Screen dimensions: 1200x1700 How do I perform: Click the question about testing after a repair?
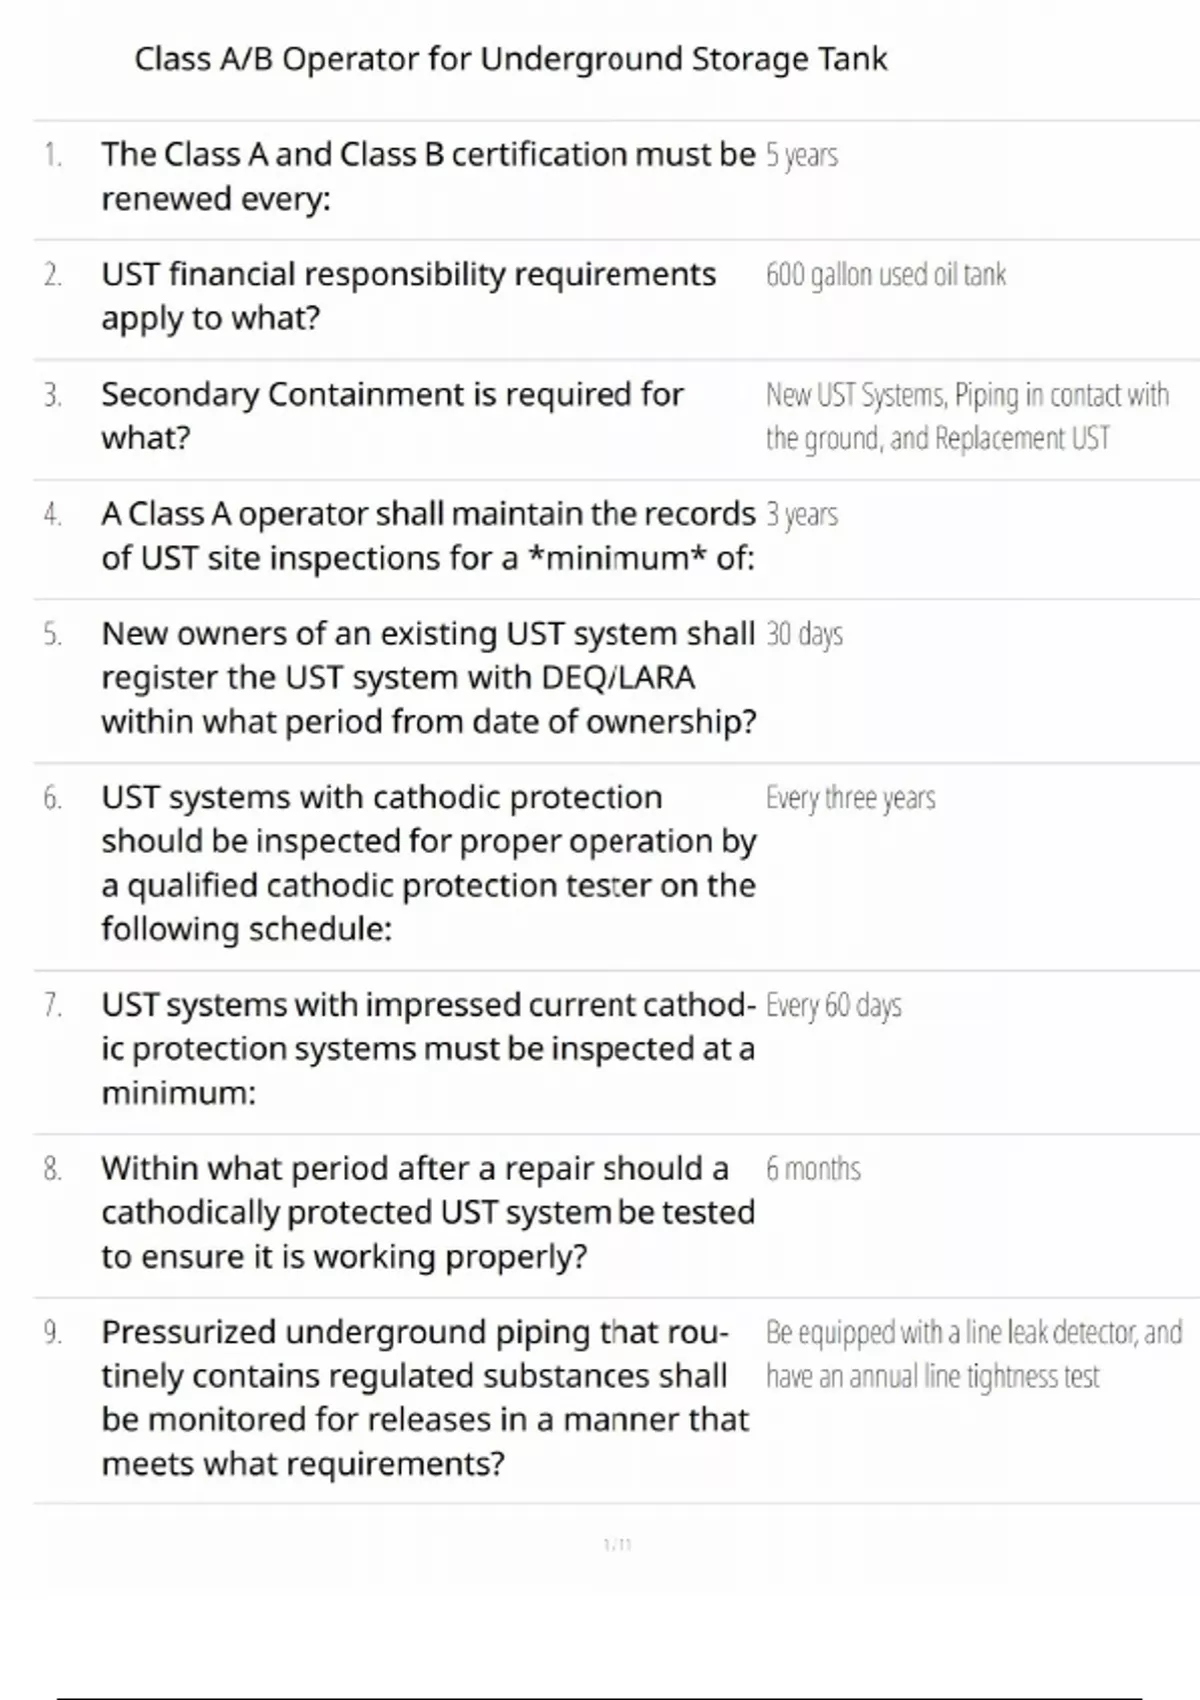[x=427, y=1212]
